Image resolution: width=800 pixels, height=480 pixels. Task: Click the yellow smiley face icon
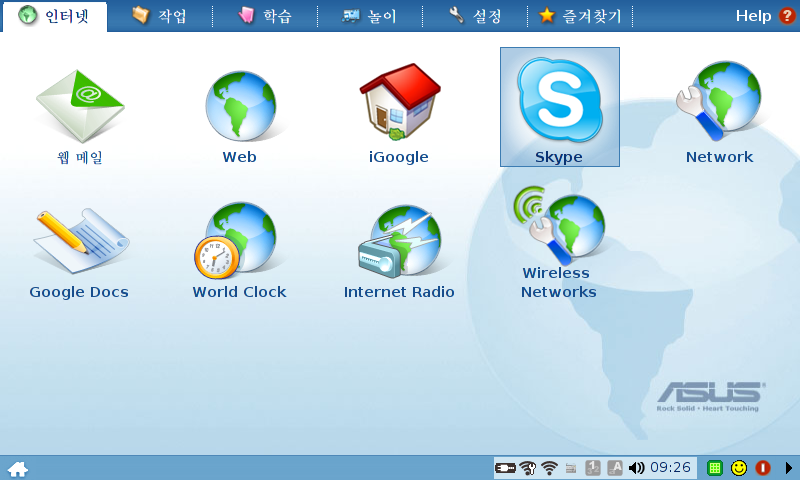tap(739, 468)
